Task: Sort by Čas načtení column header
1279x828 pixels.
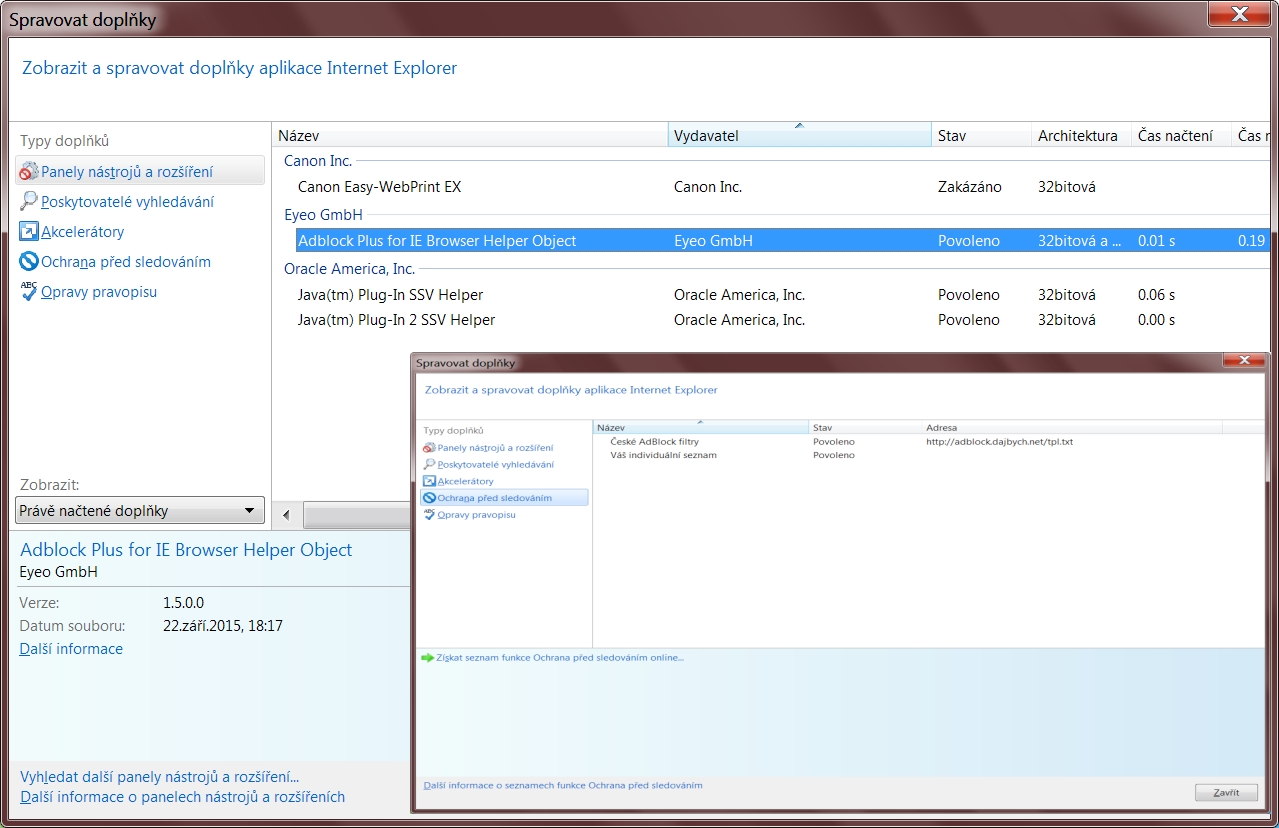Action: [x=1181, y=135]
